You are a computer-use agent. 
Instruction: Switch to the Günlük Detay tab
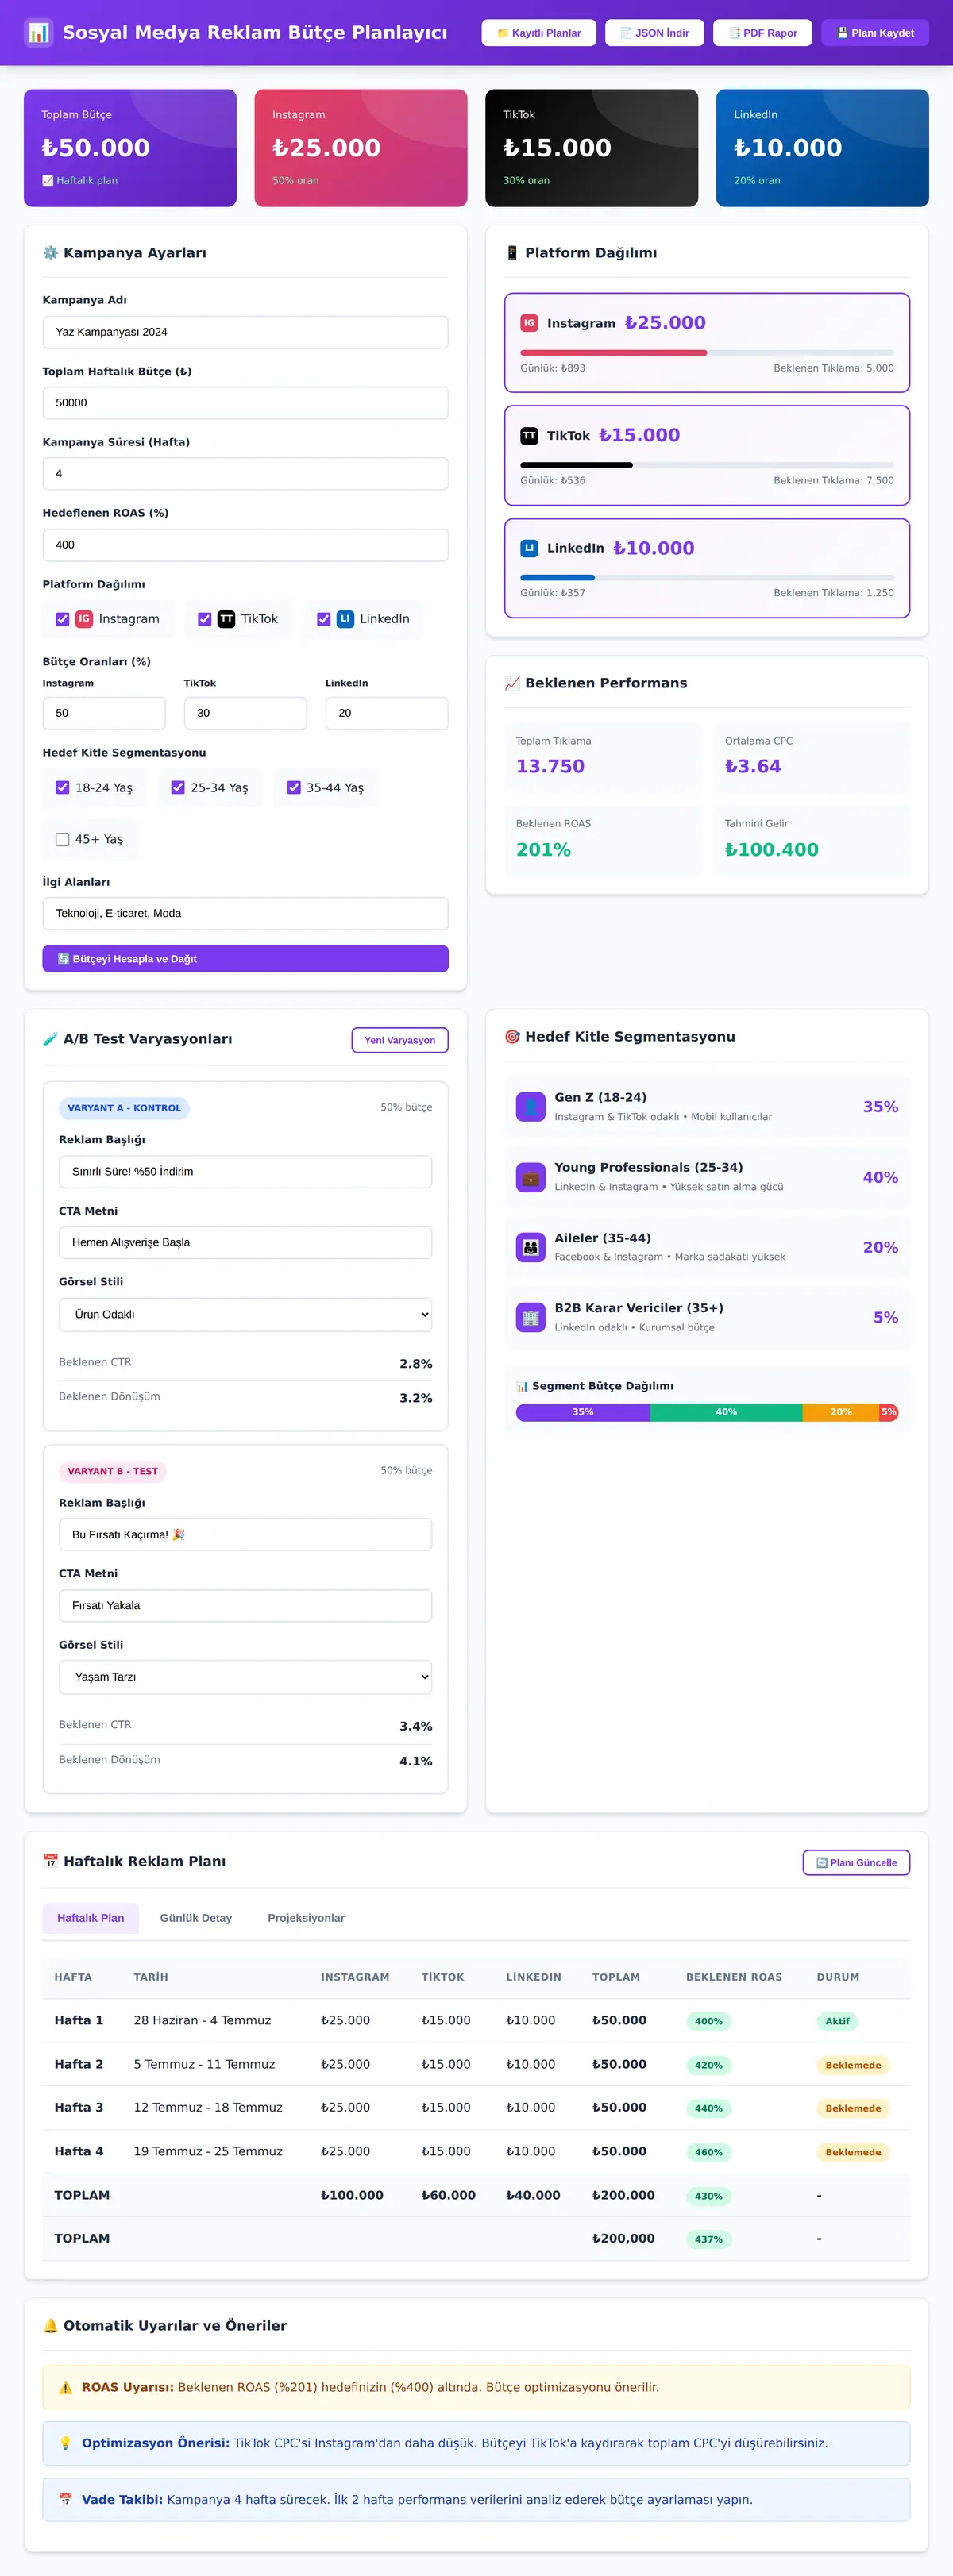196,1918
